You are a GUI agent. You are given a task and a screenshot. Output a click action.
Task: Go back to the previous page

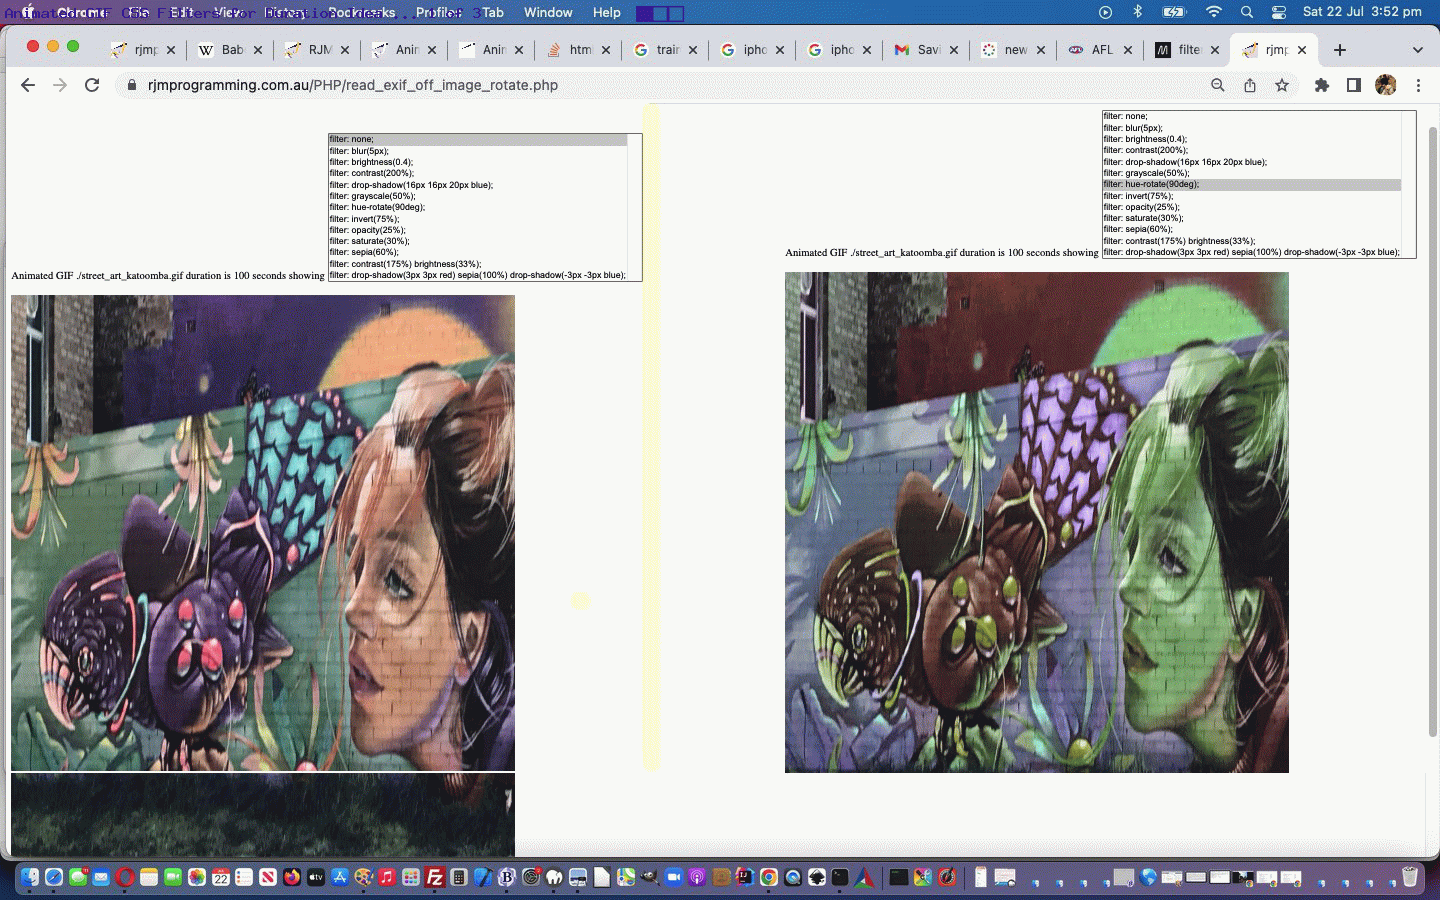click(x=28, y=85)
